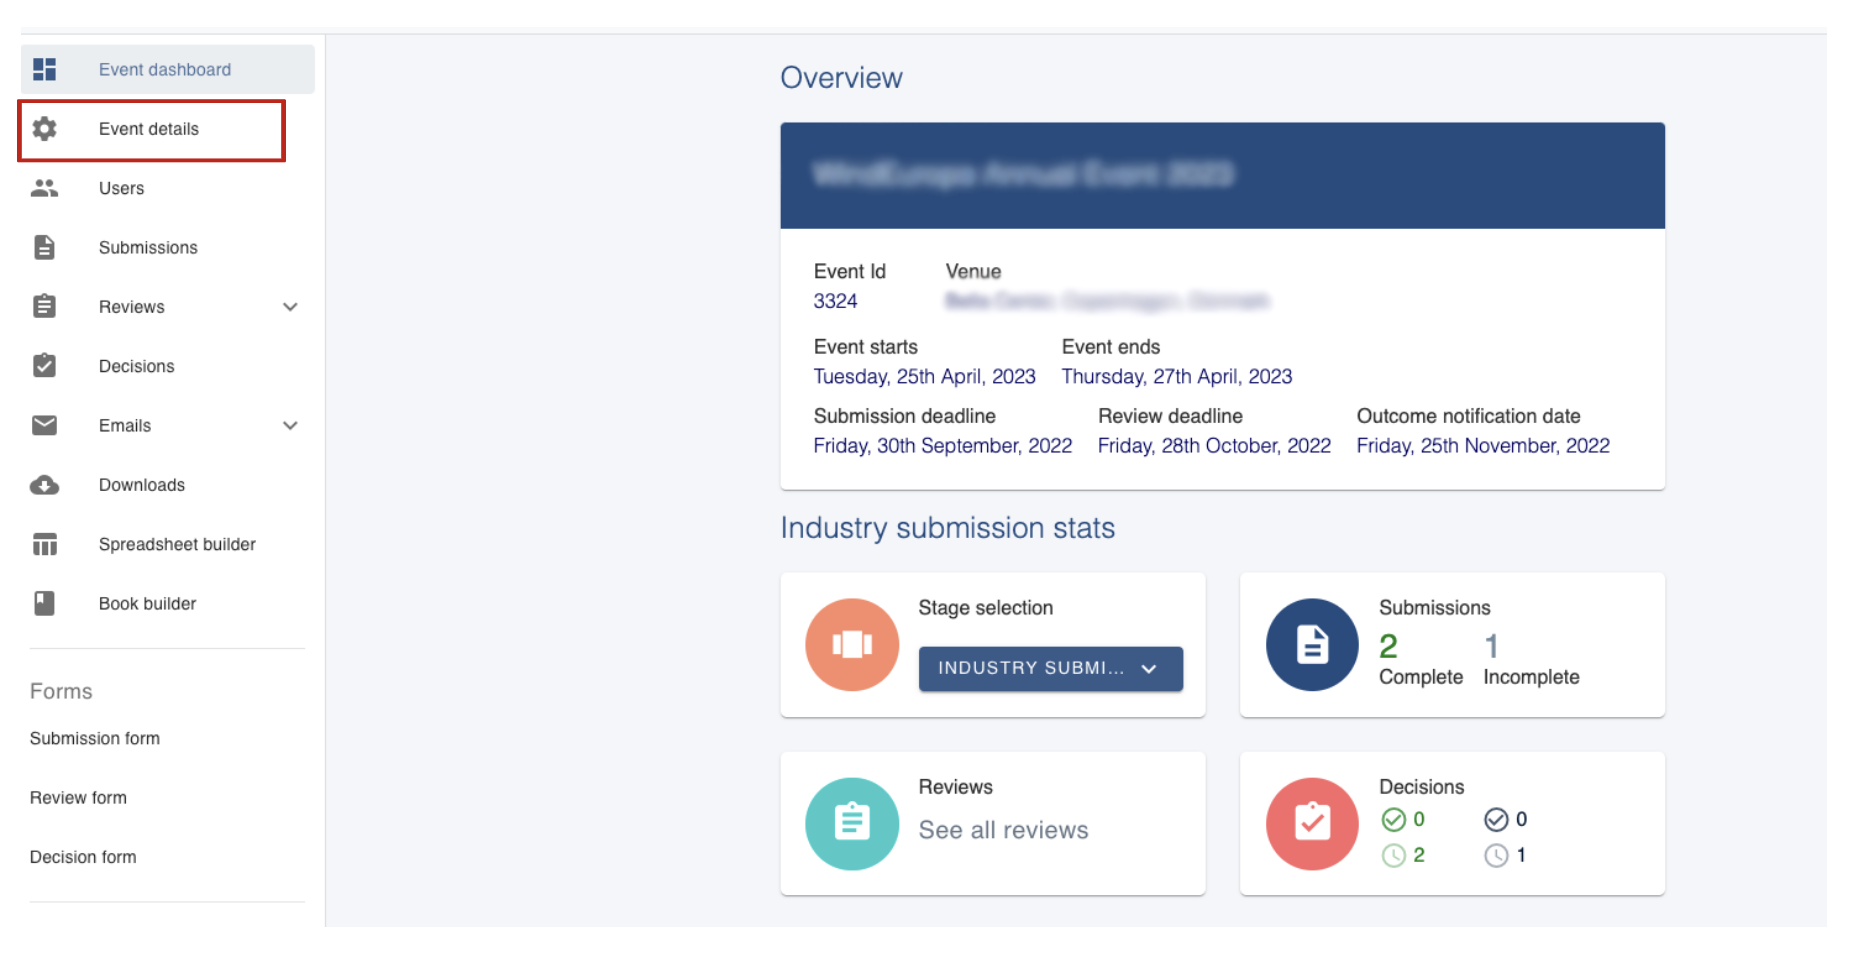Click event start date Tuesday, 25th April, 2023
This screenshot has width=1852, height=958.
(924, 376)
